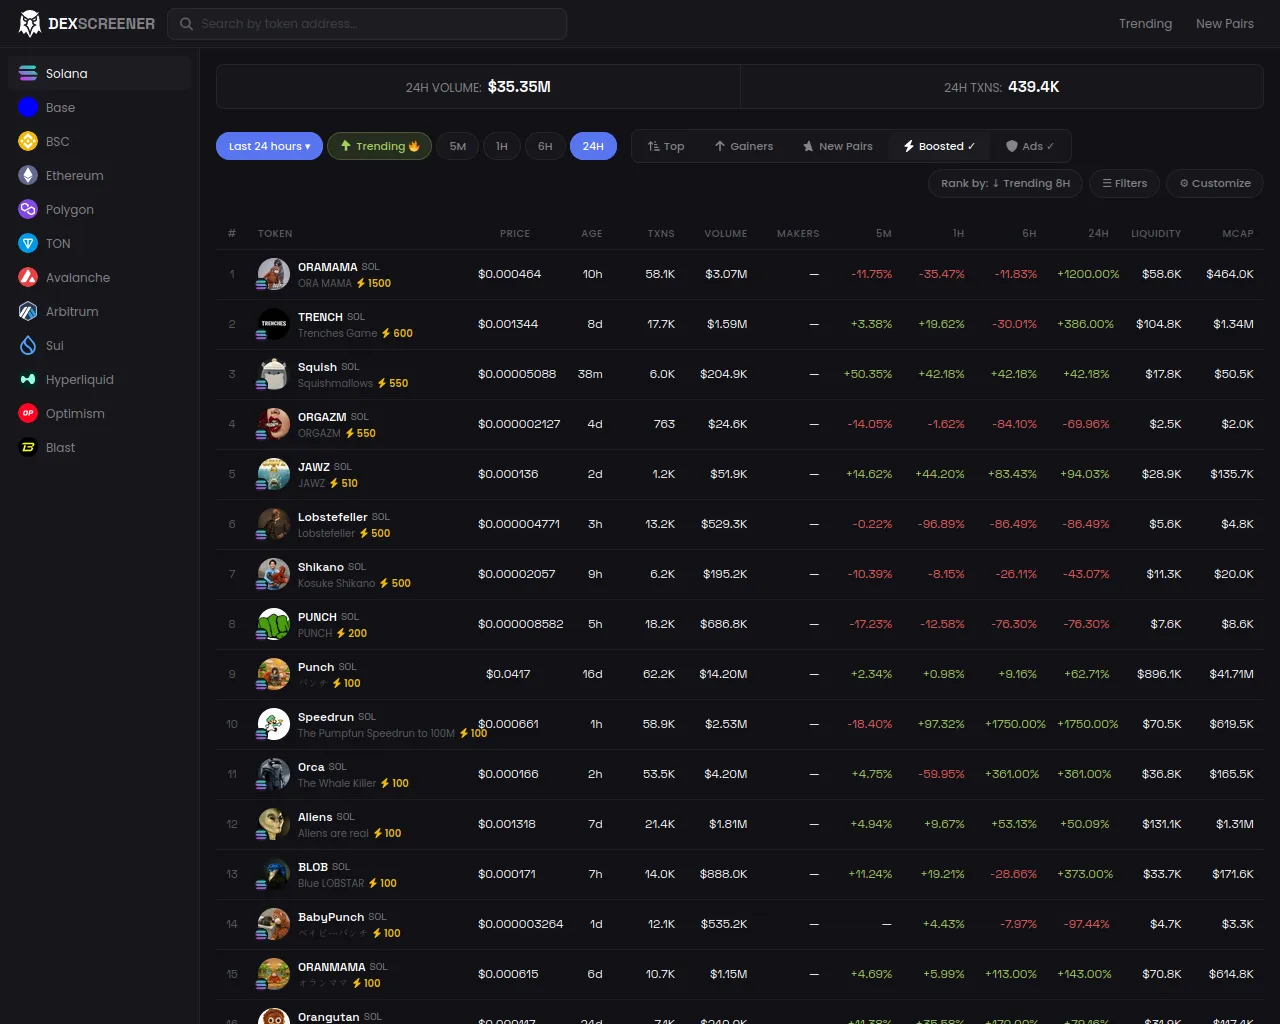Sort by the LIQUIDITY column header
The width and height of the screenshot is (1280, 1024).
pyautogui.click(x=1156, y=233)
